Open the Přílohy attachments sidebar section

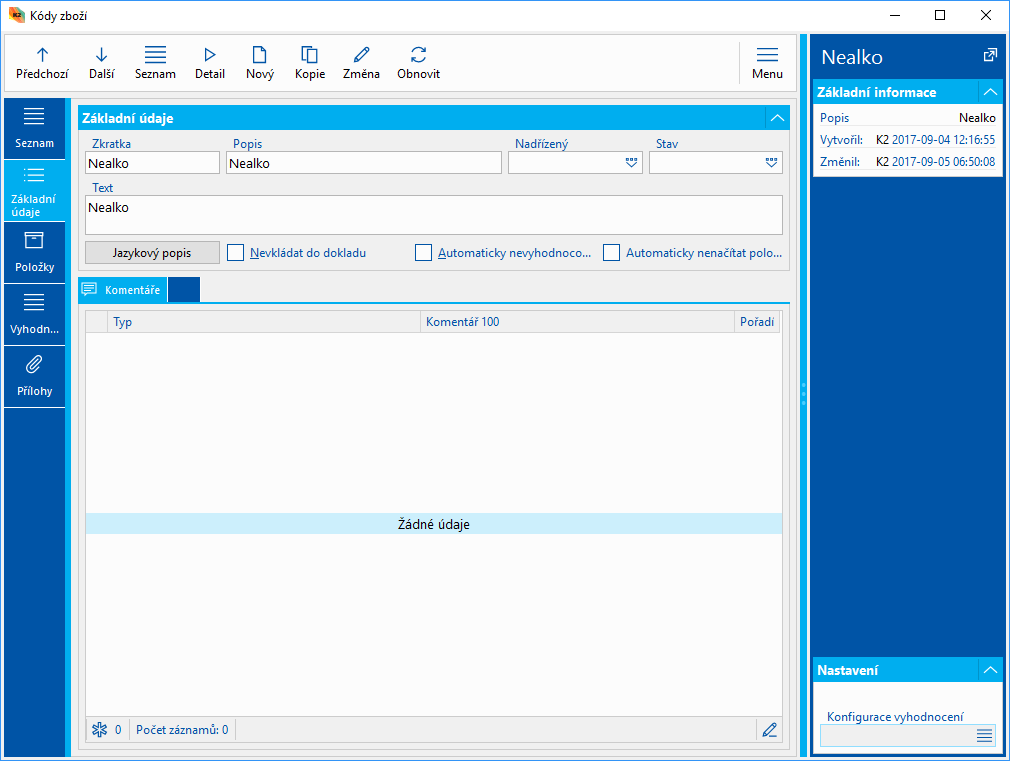tap(34, 376)
